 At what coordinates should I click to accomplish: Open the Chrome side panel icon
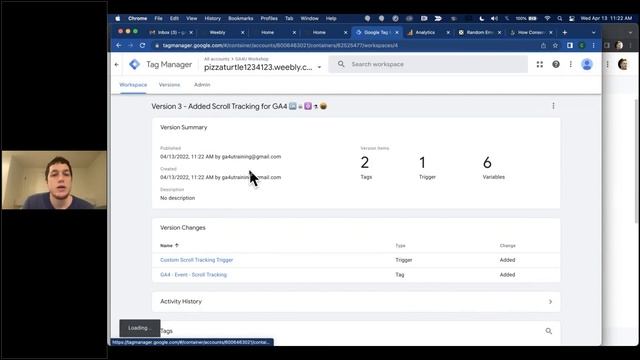point(570,45)
